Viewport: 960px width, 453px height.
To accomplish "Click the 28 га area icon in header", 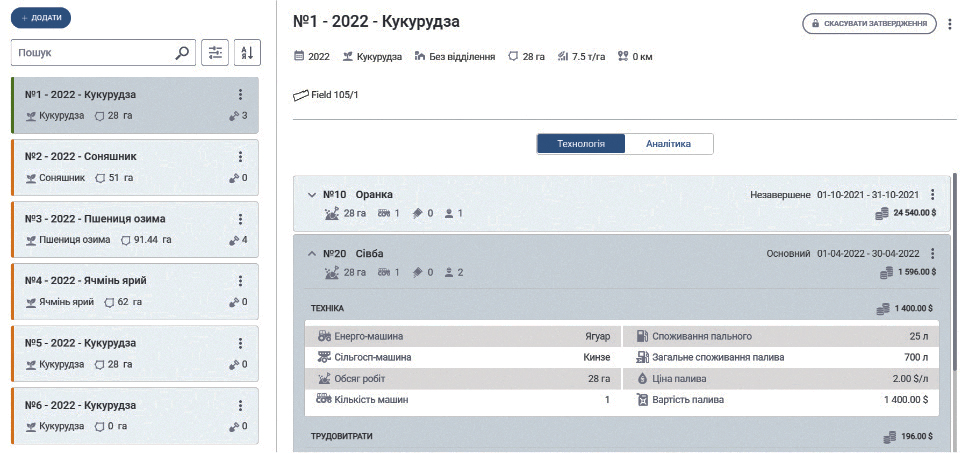I will [x=513, y=57].
